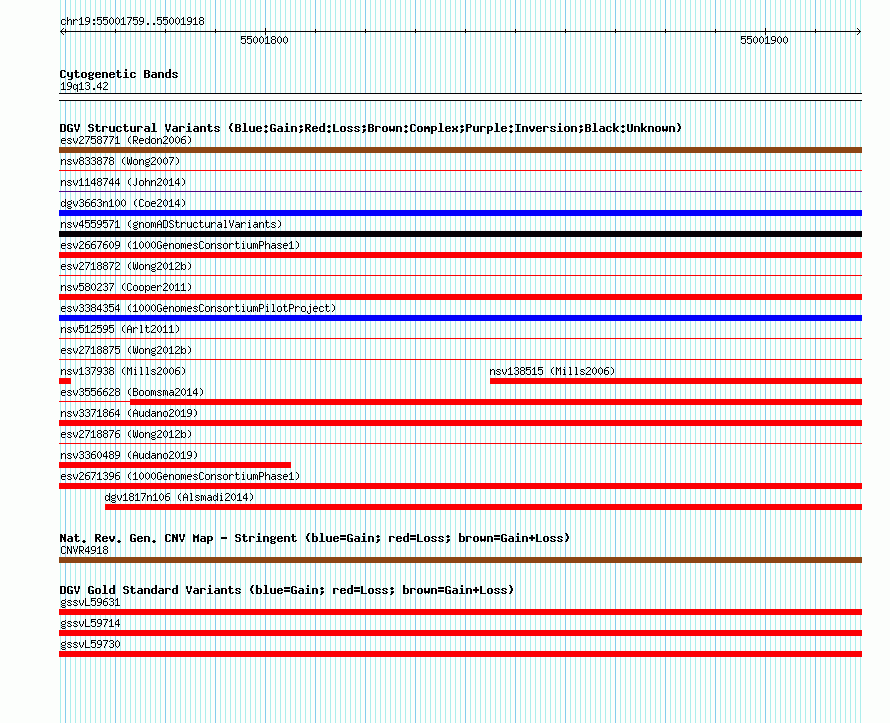The width and height of the screenshot is (890, 723).
Task: Click esv2671396 (1000GenomesConsortiumPhase1) label
Action: pos(180,476)
